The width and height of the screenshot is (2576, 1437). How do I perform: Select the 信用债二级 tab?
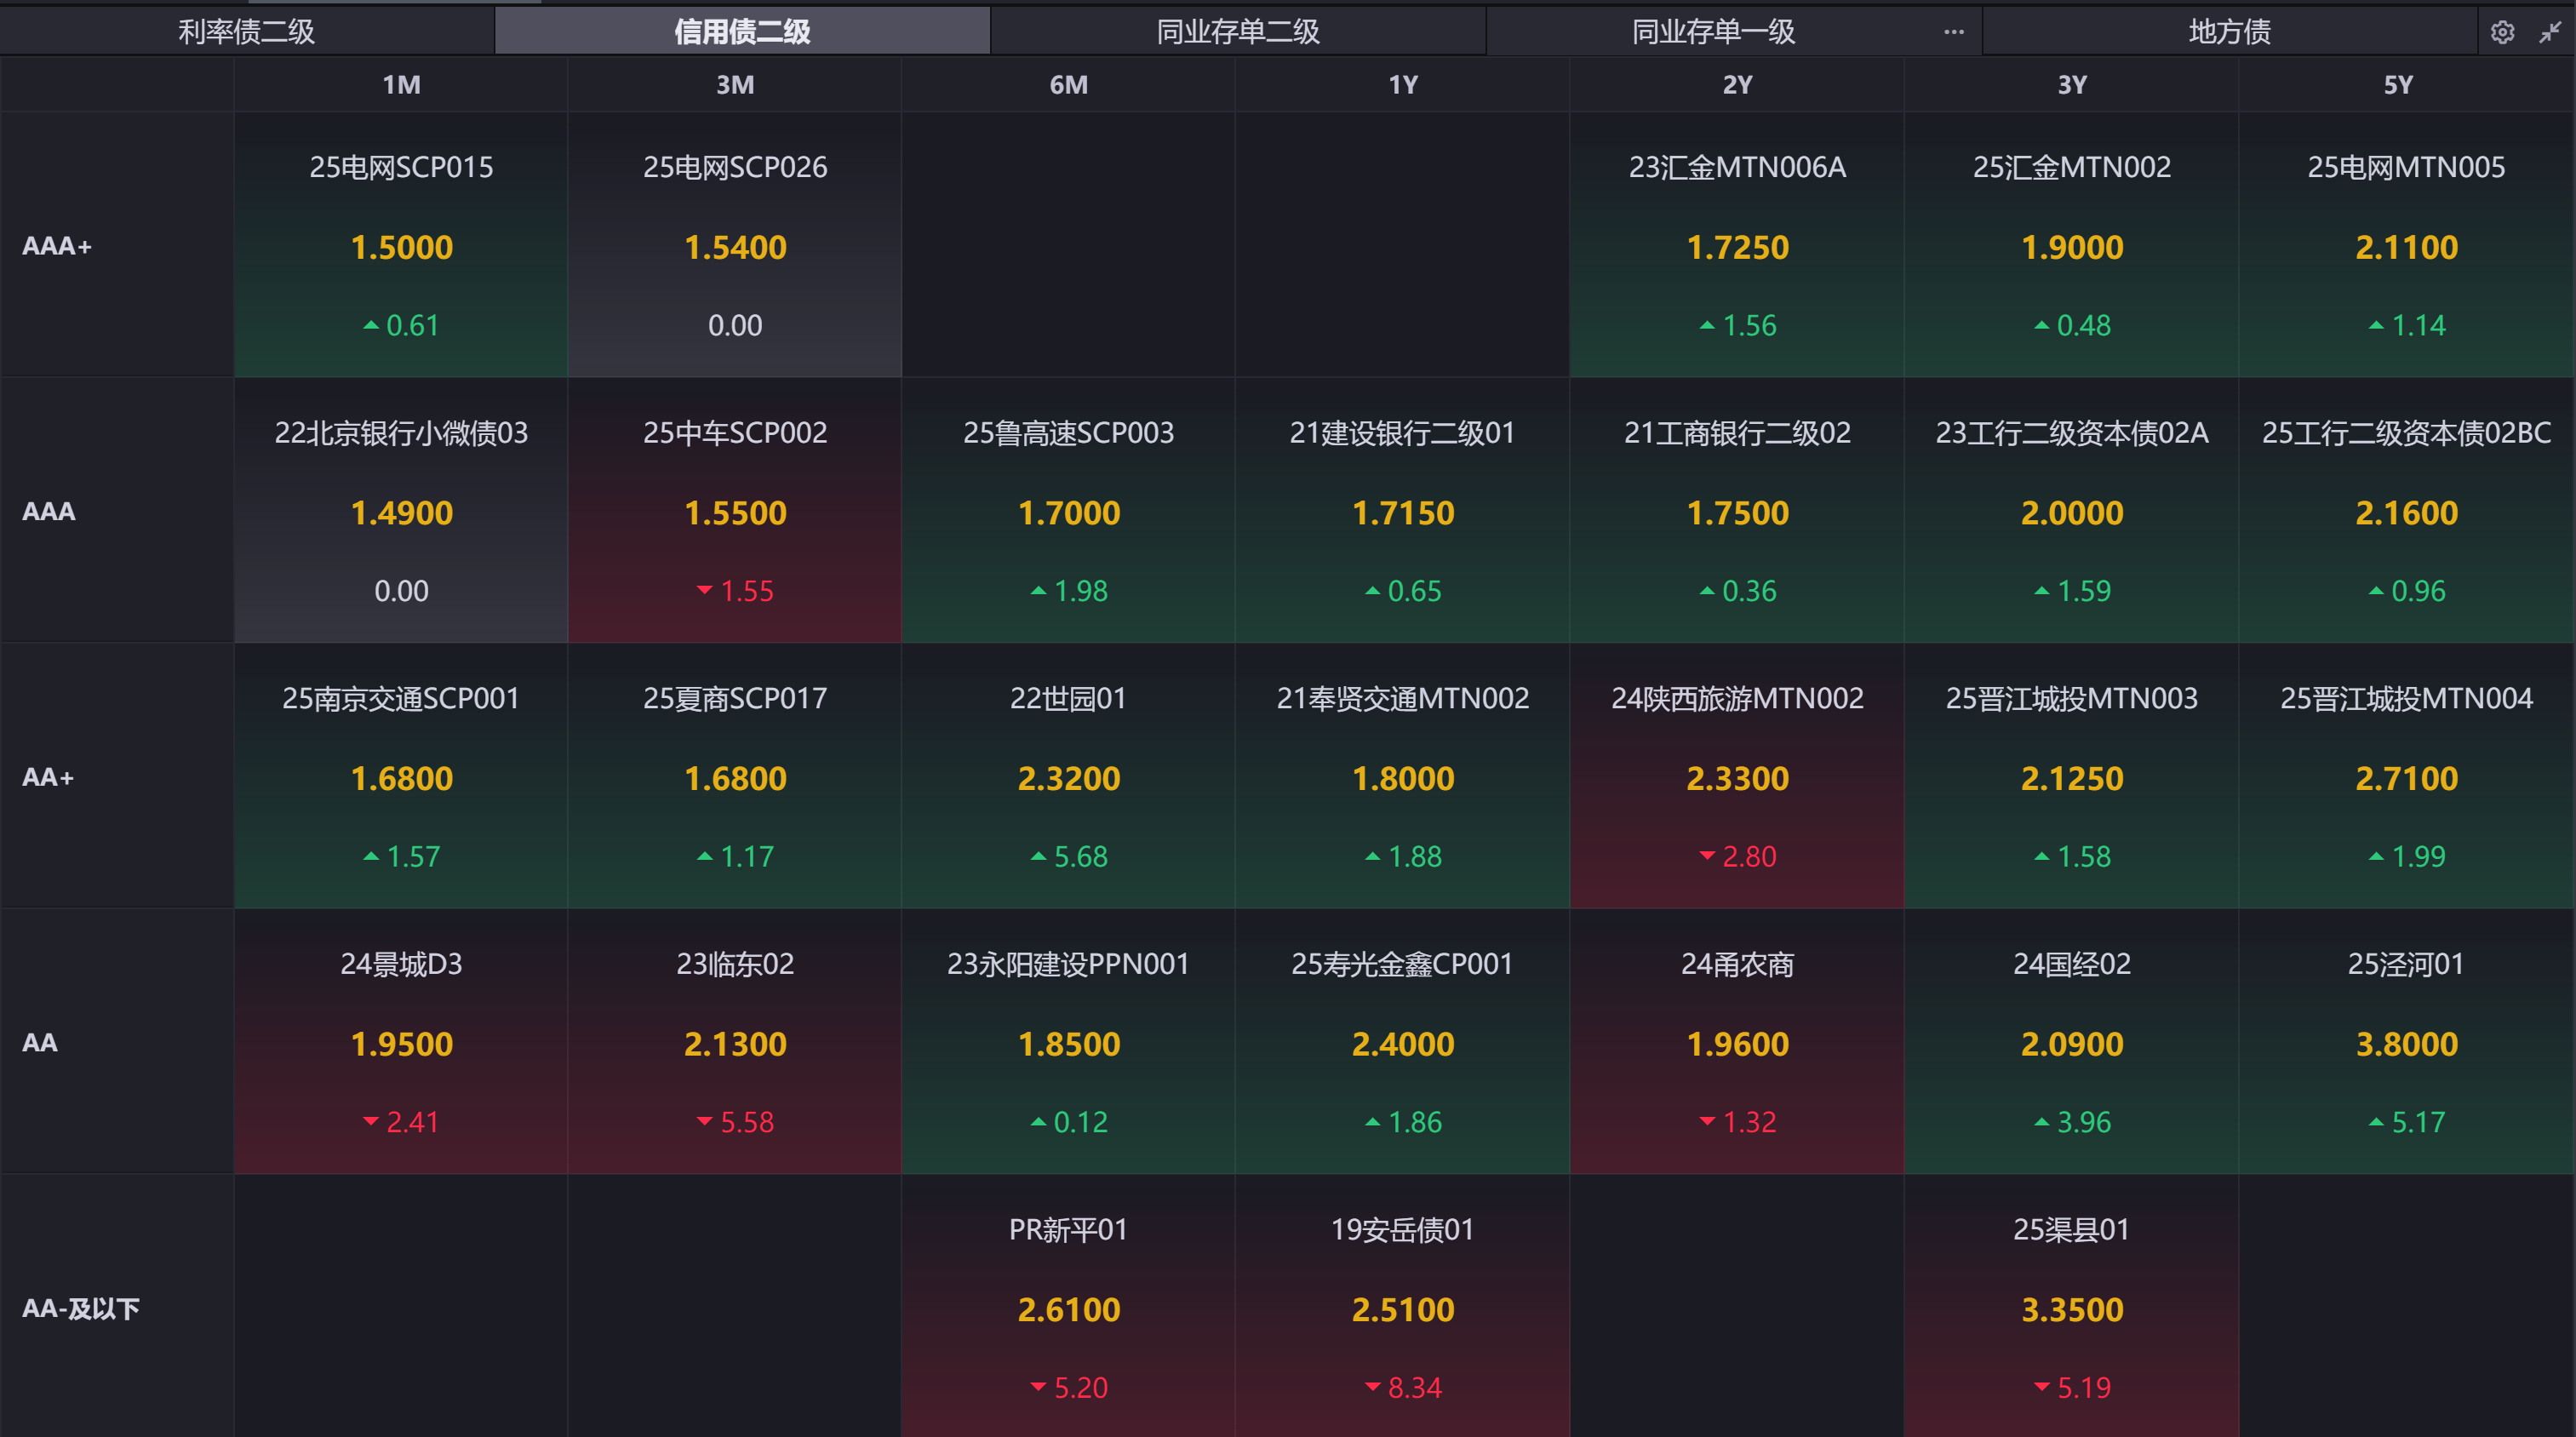pyautogui.click(x=742, y=32)
